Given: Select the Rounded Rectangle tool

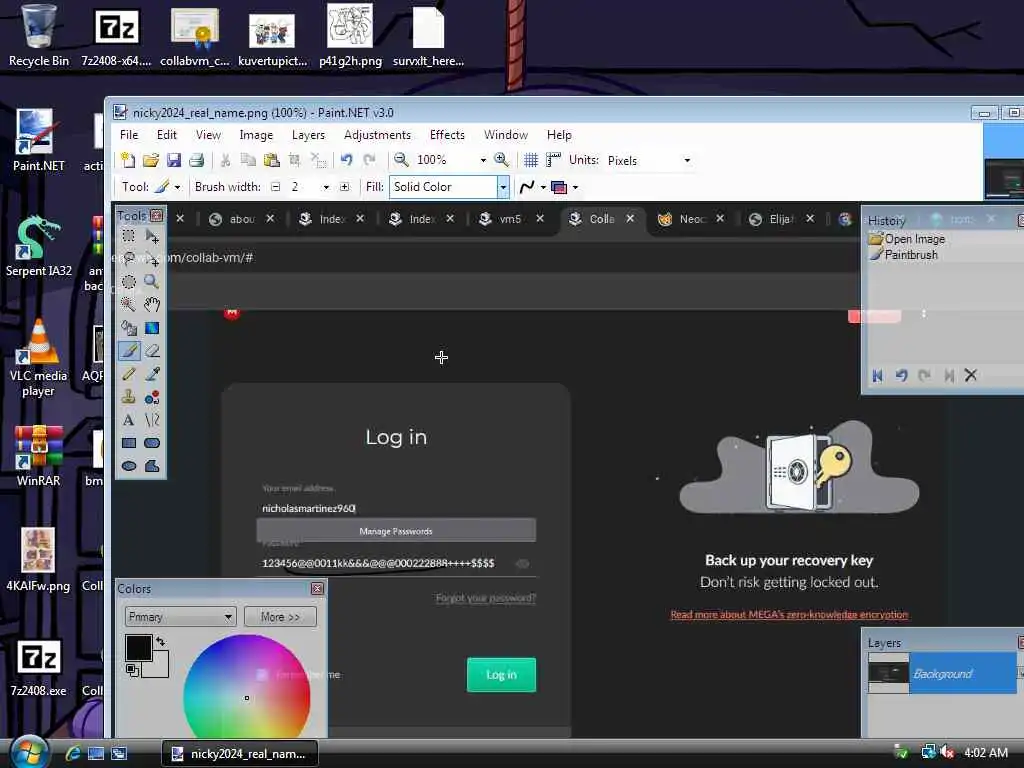Looking at the screenshot, I should pos(152,443).
